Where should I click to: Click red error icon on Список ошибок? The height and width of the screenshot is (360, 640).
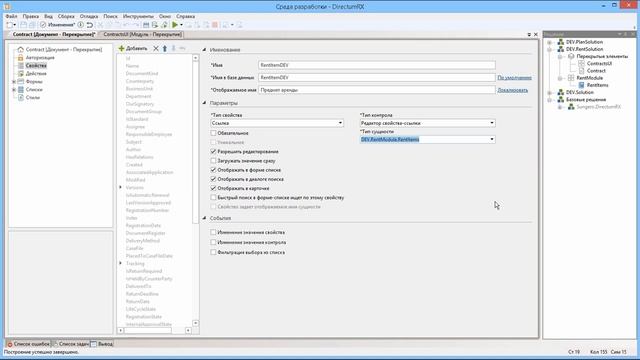(10, 344)
